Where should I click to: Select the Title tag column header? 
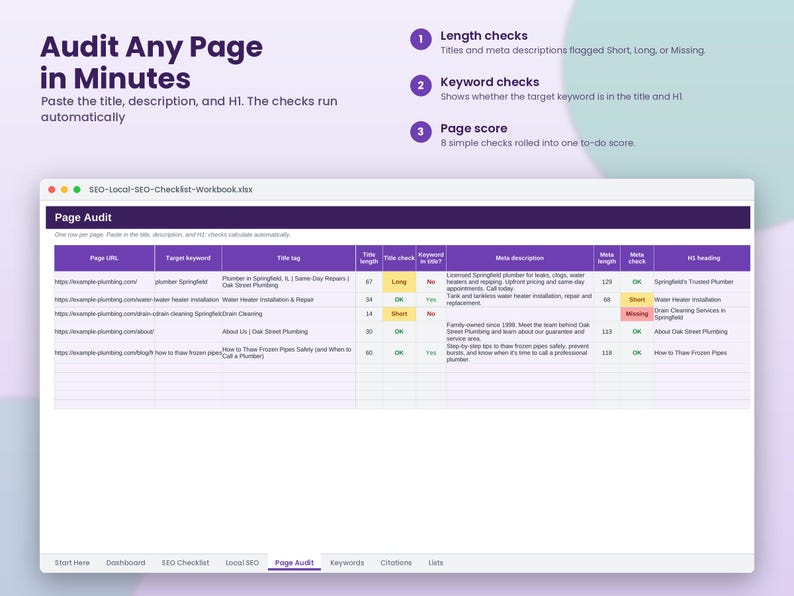(x=289, y=258)
